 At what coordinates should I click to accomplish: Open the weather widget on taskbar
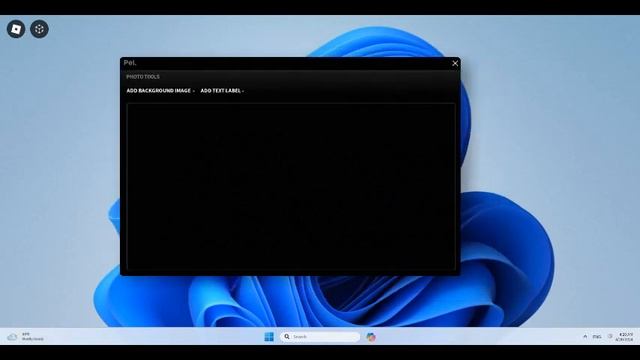point(25,337)
